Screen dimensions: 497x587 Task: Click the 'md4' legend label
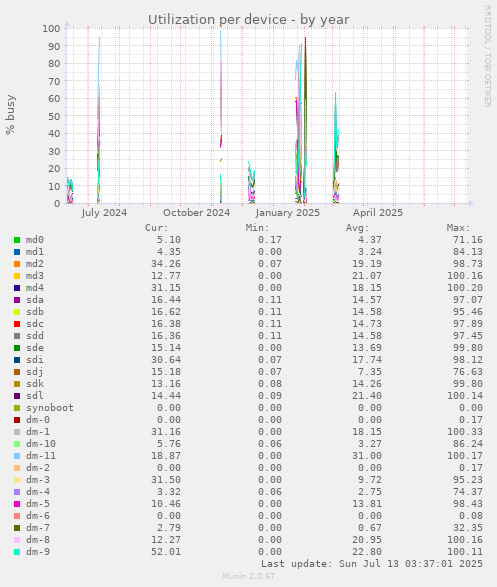coord(35,288)
